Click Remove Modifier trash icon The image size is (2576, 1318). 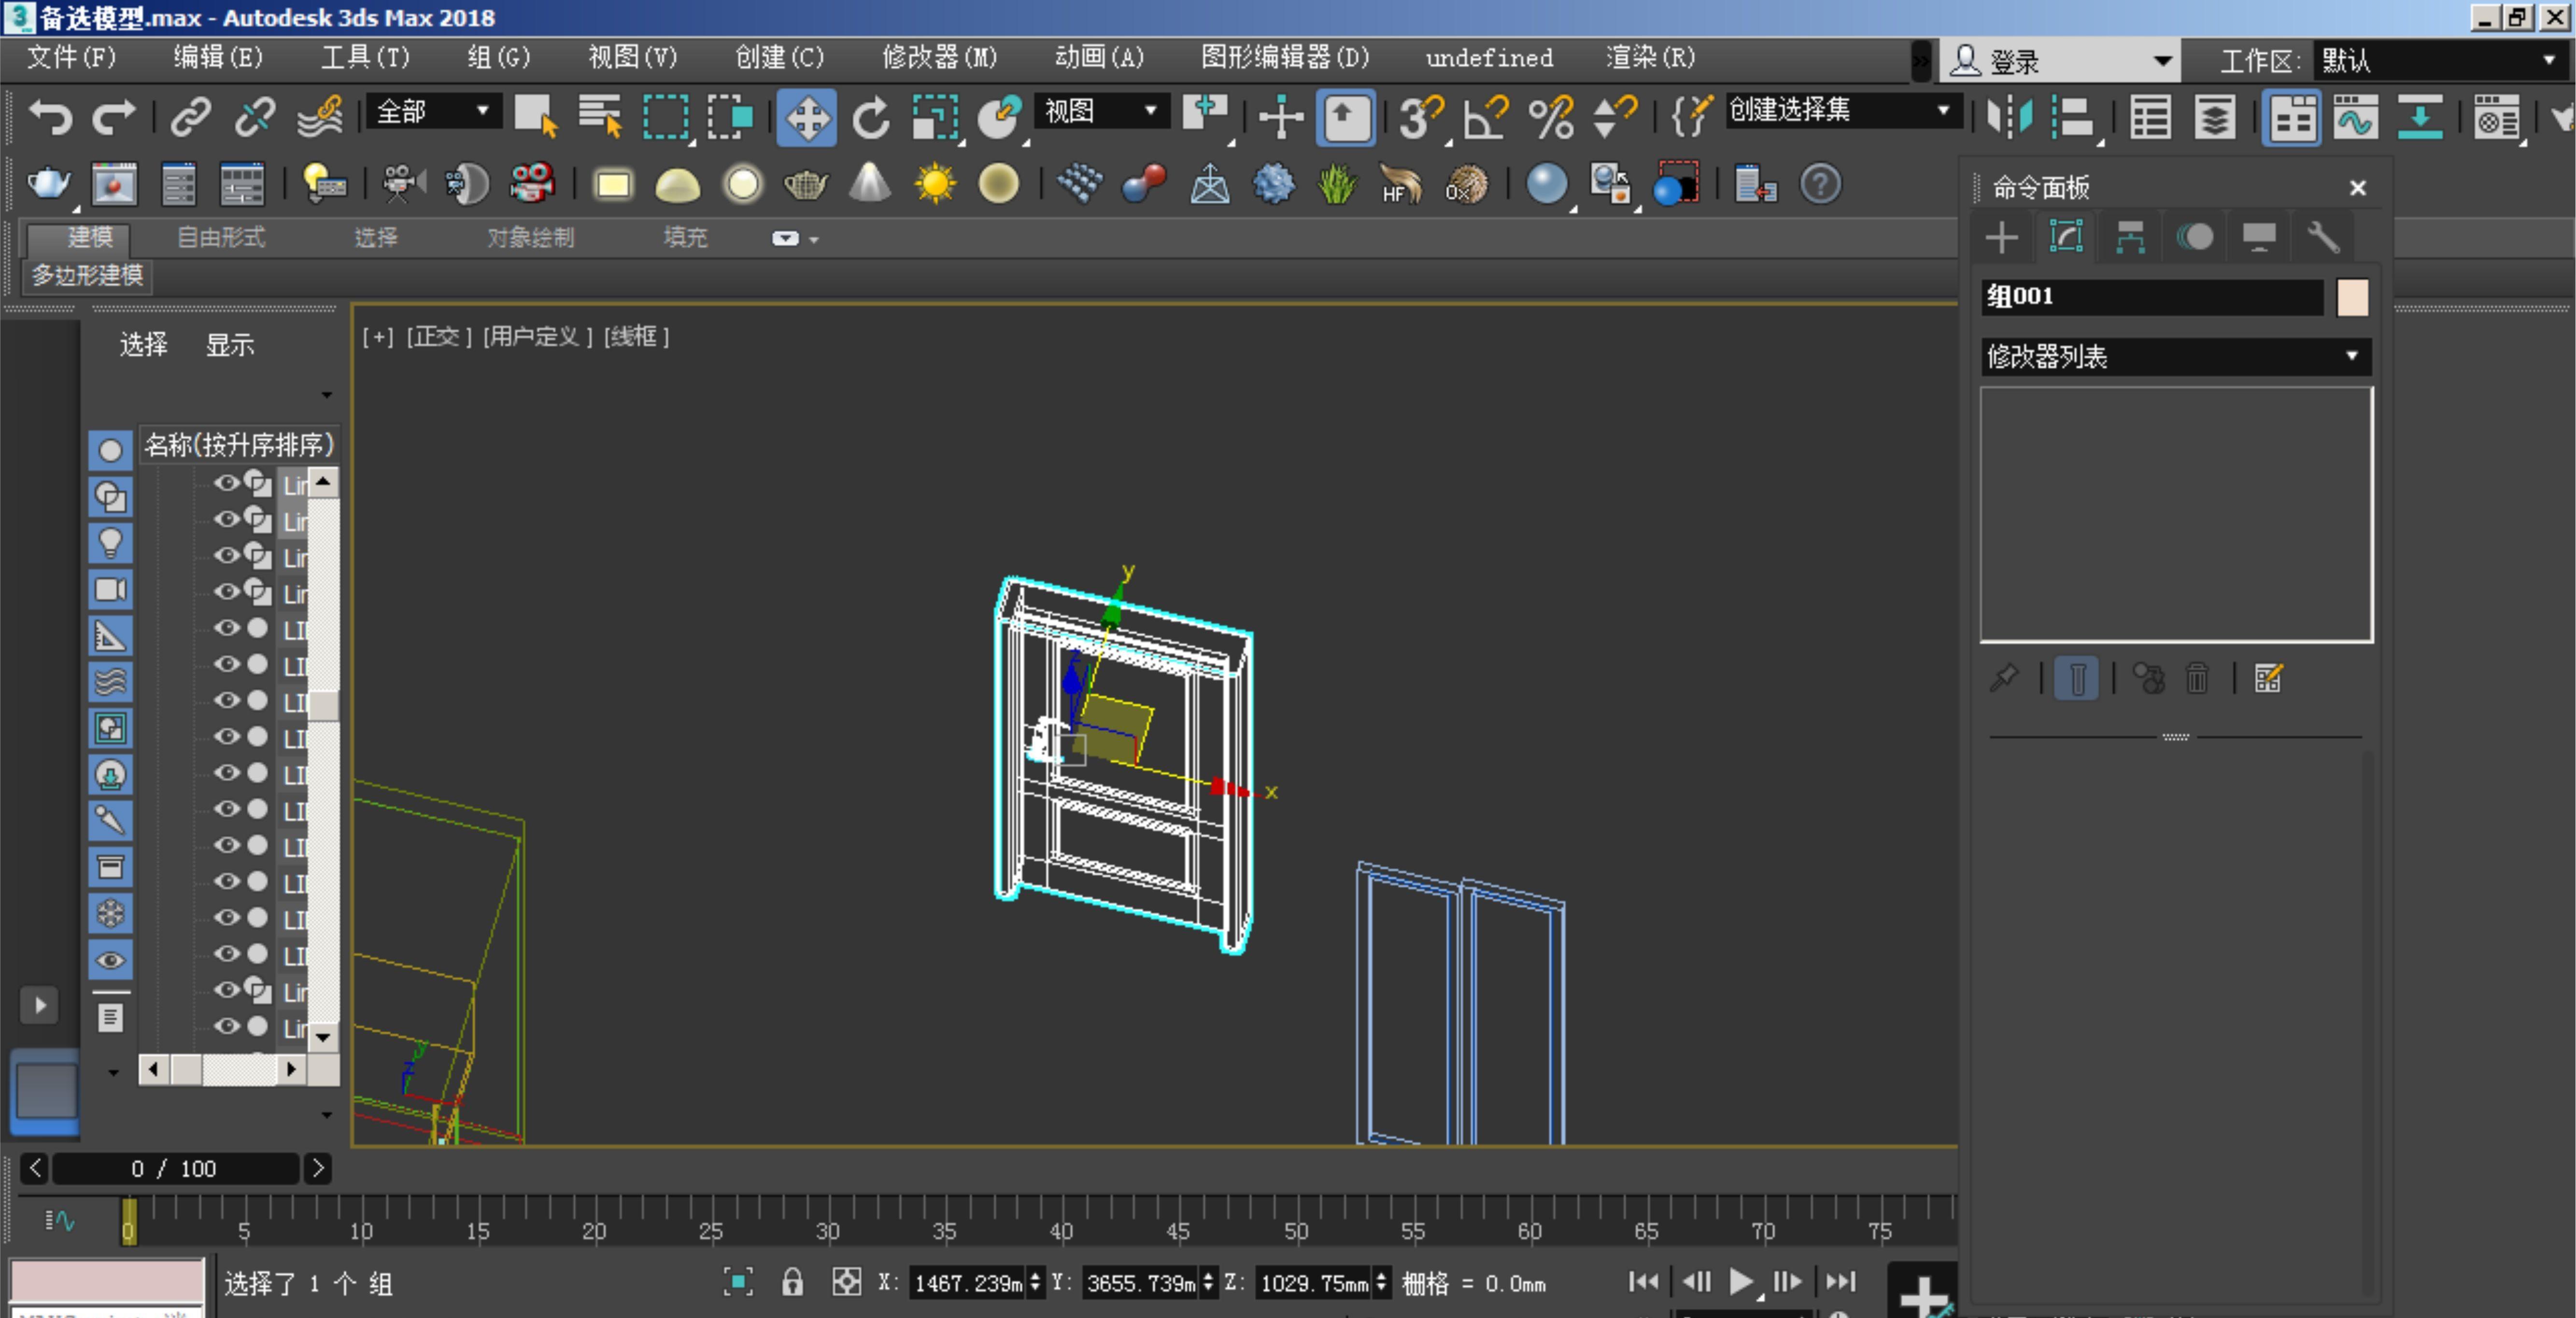point(2197,679)
